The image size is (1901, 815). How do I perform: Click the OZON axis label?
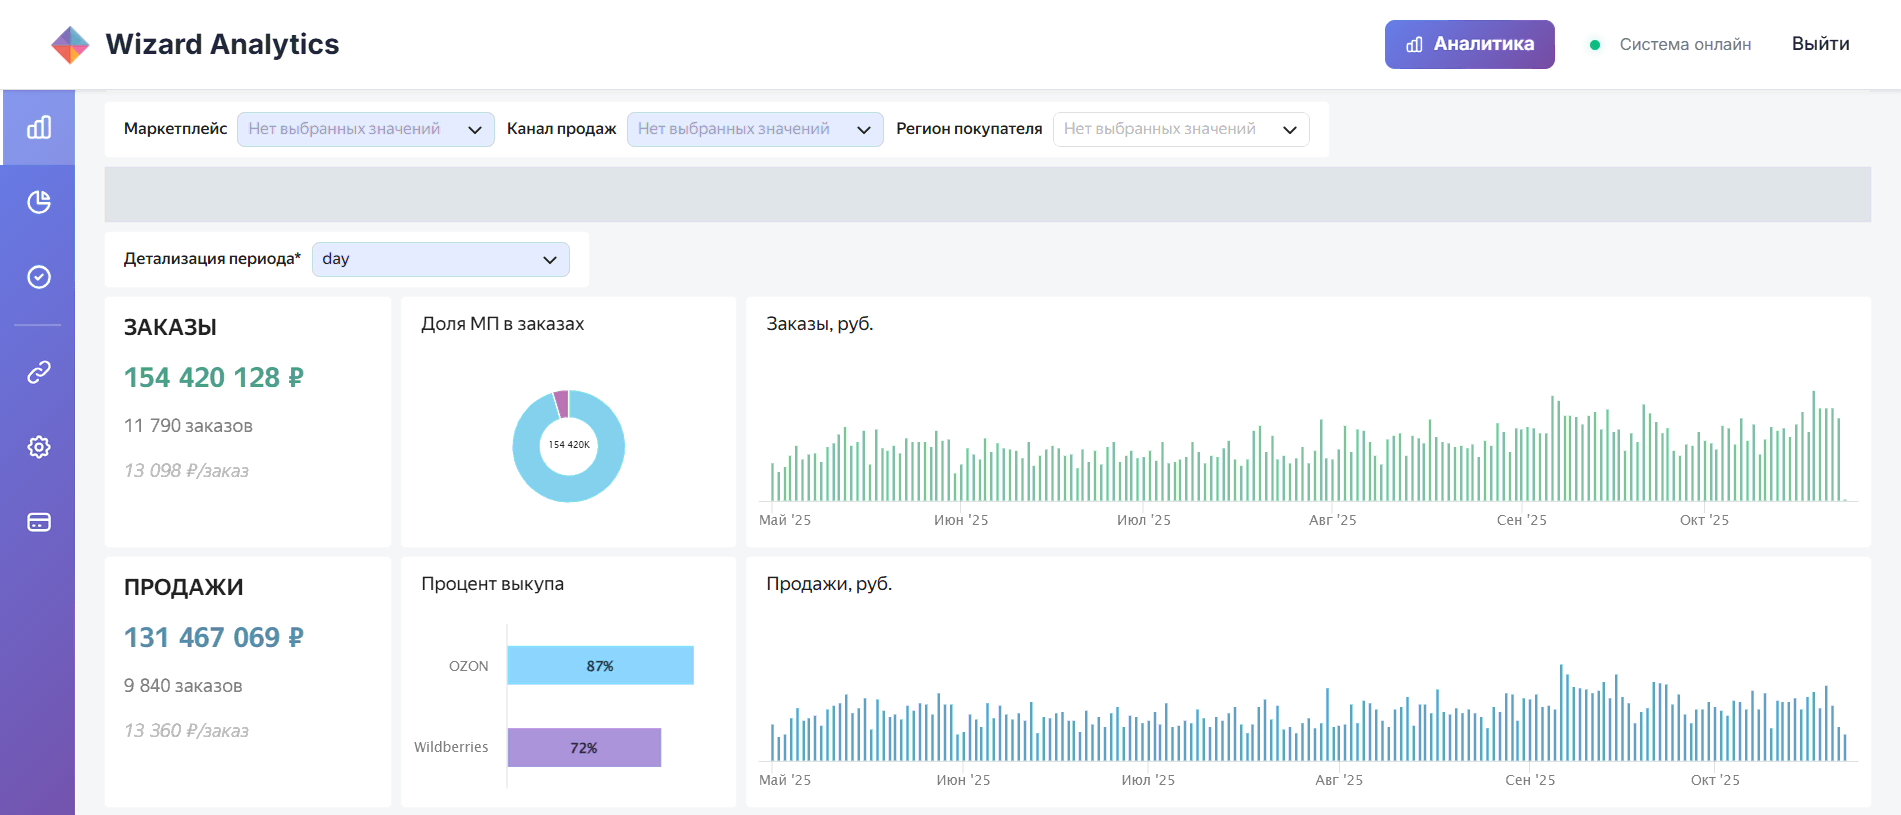[468, 666]
